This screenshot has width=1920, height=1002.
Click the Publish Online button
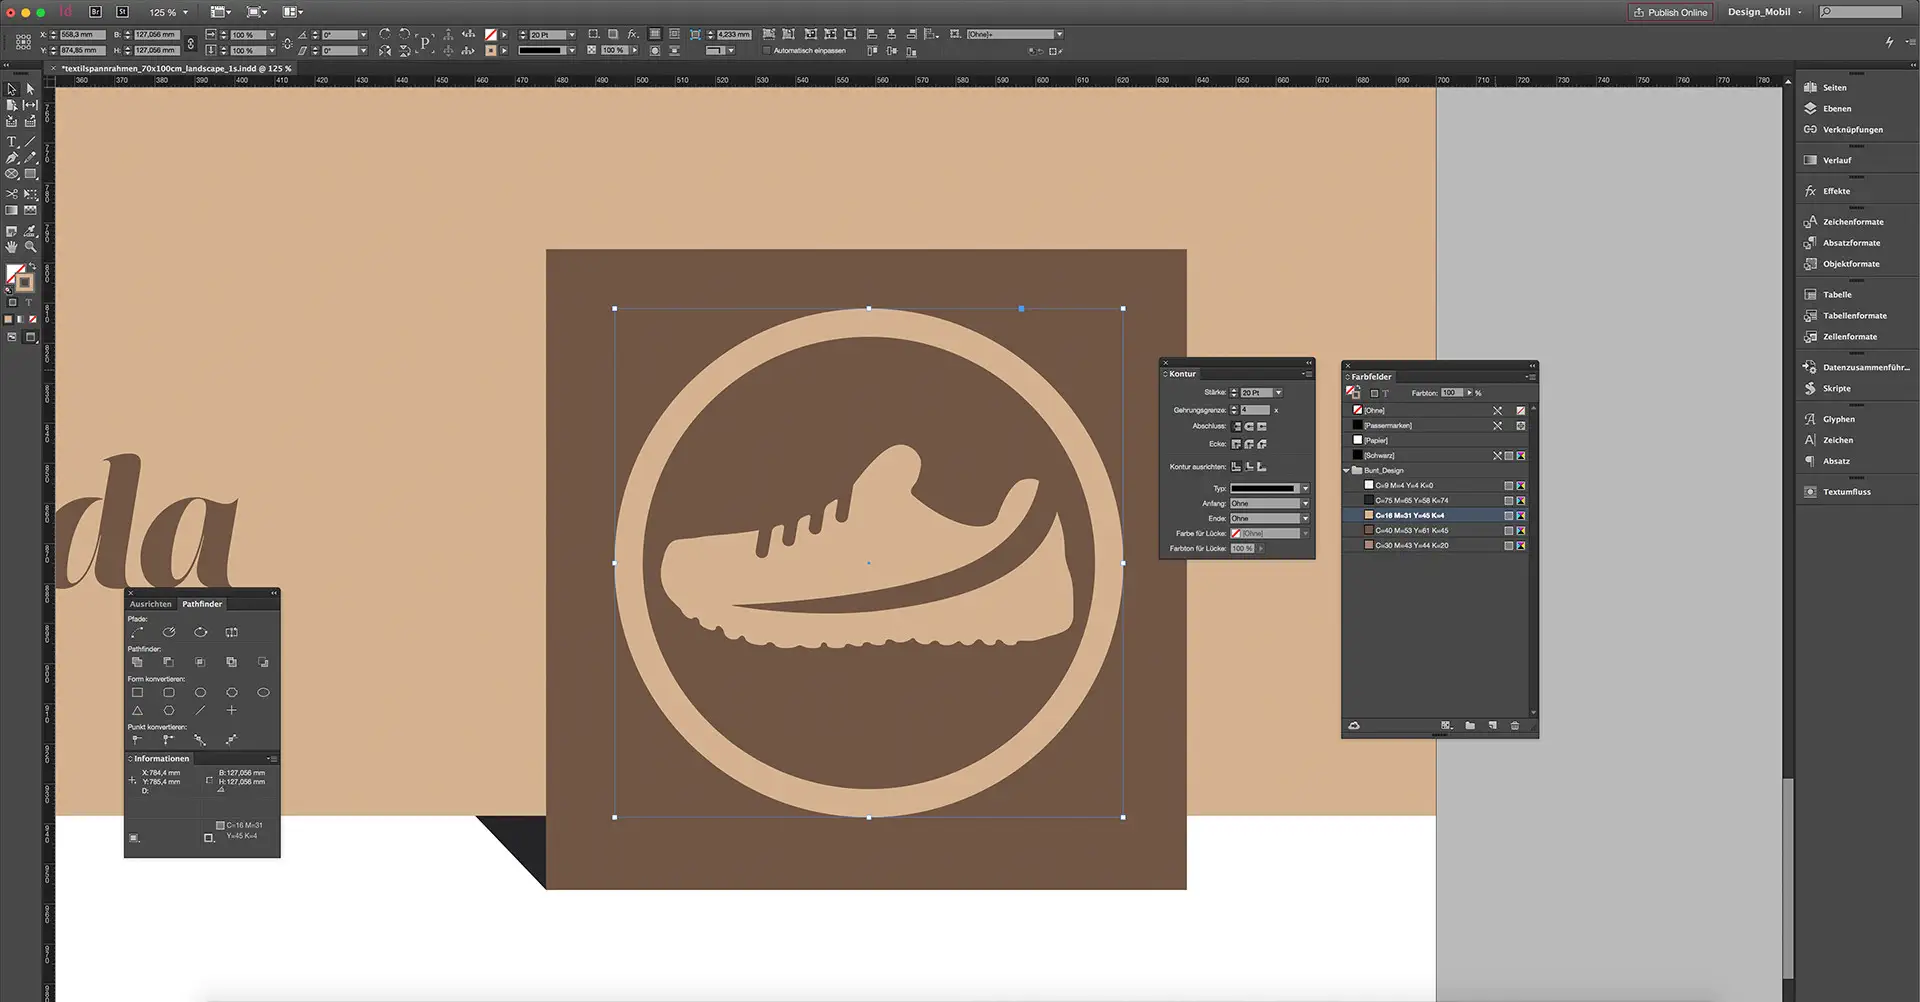tap(1670, 11)
